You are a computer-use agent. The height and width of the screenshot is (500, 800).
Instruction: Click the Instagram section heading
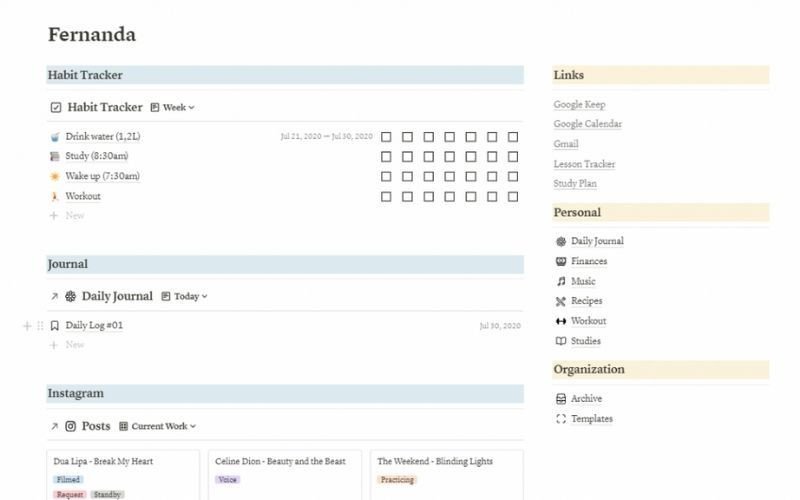point(76,393)
